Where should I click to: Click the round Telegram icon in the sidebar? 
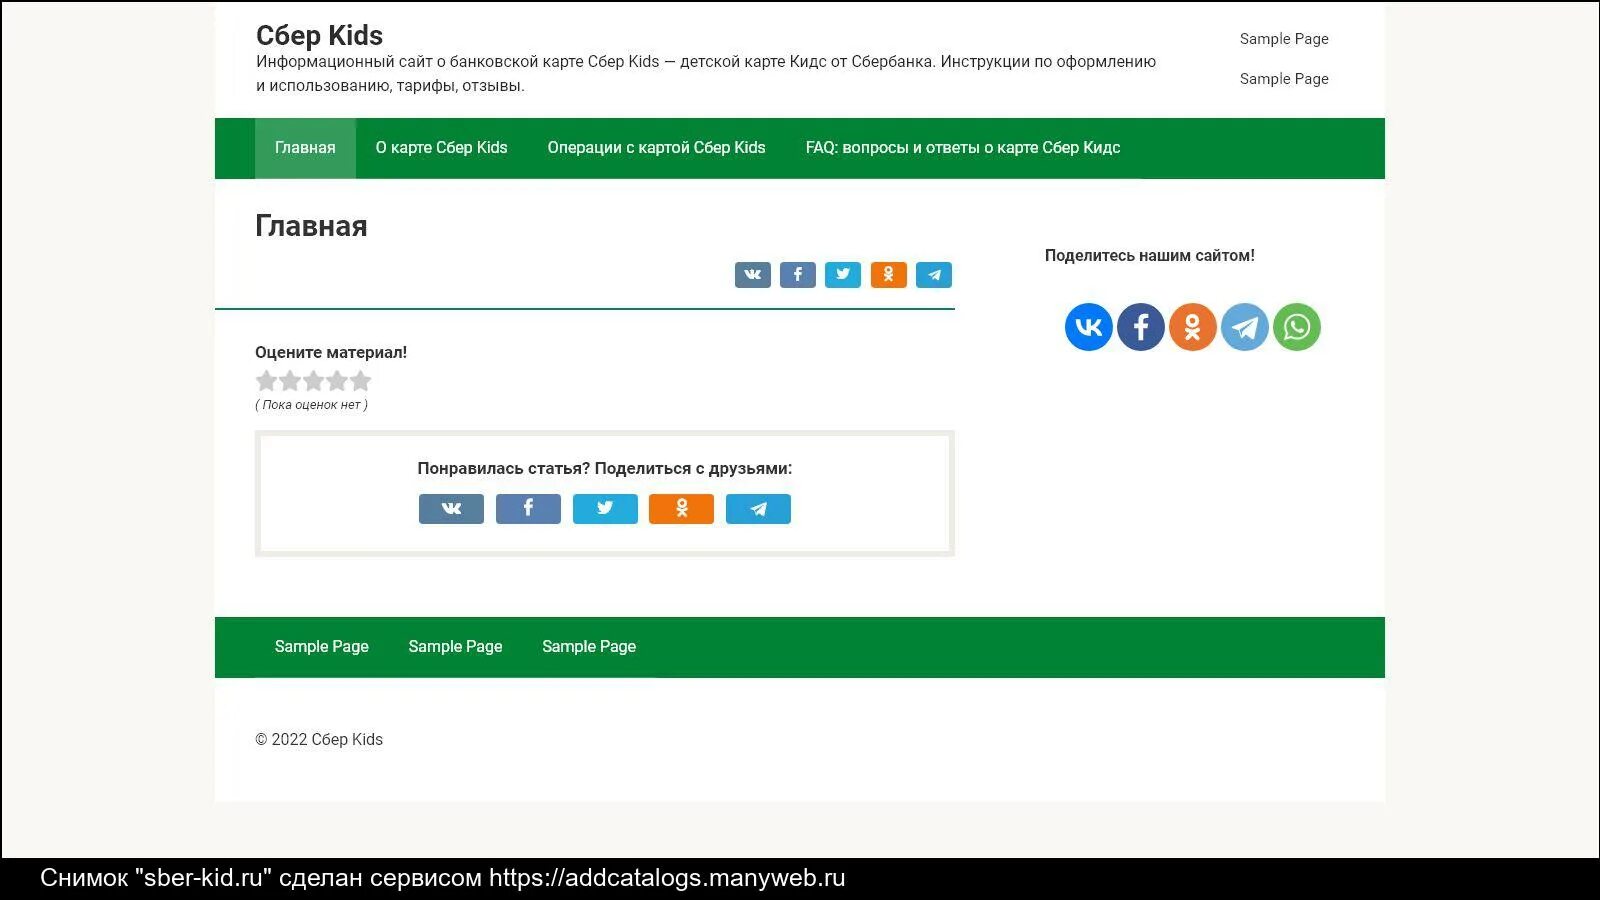point(1245,327)
